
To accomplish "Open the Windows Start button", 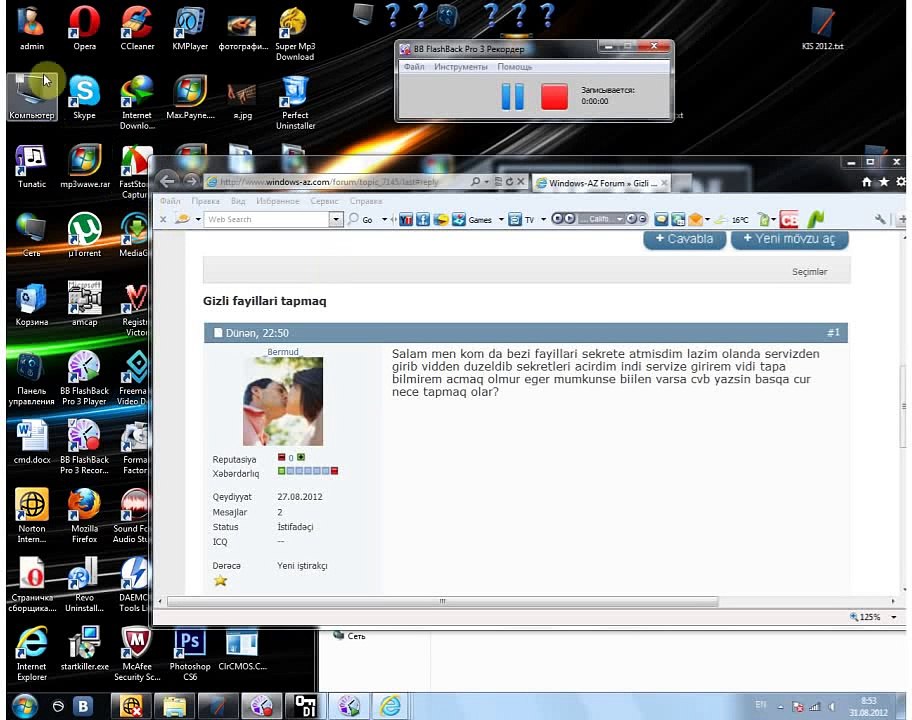I will click(24, 706).
